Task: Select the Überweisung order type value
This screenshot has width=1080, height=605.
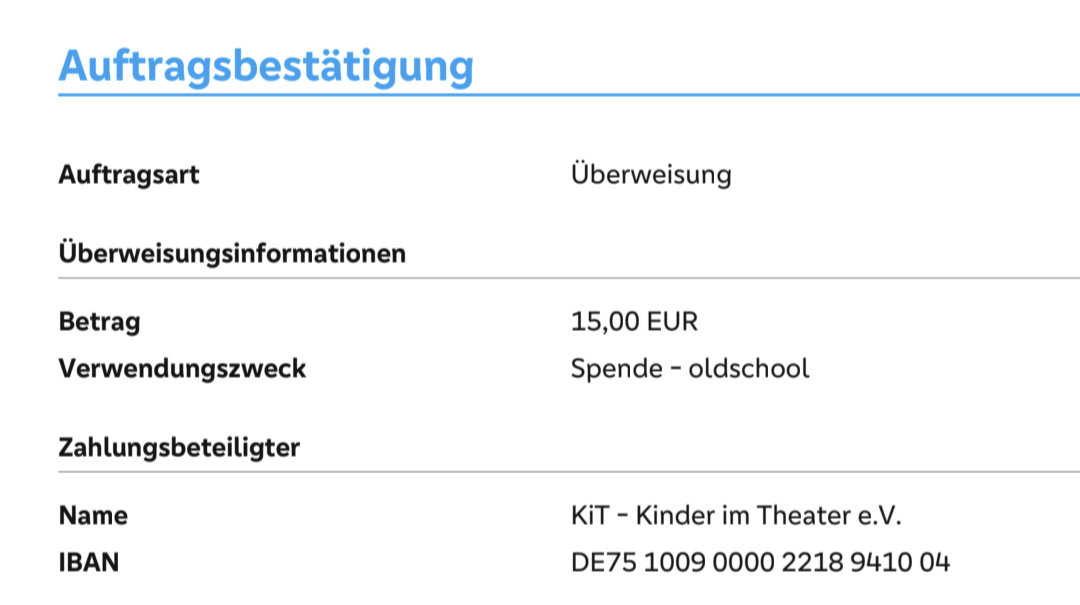Action: tap(651, 175)
